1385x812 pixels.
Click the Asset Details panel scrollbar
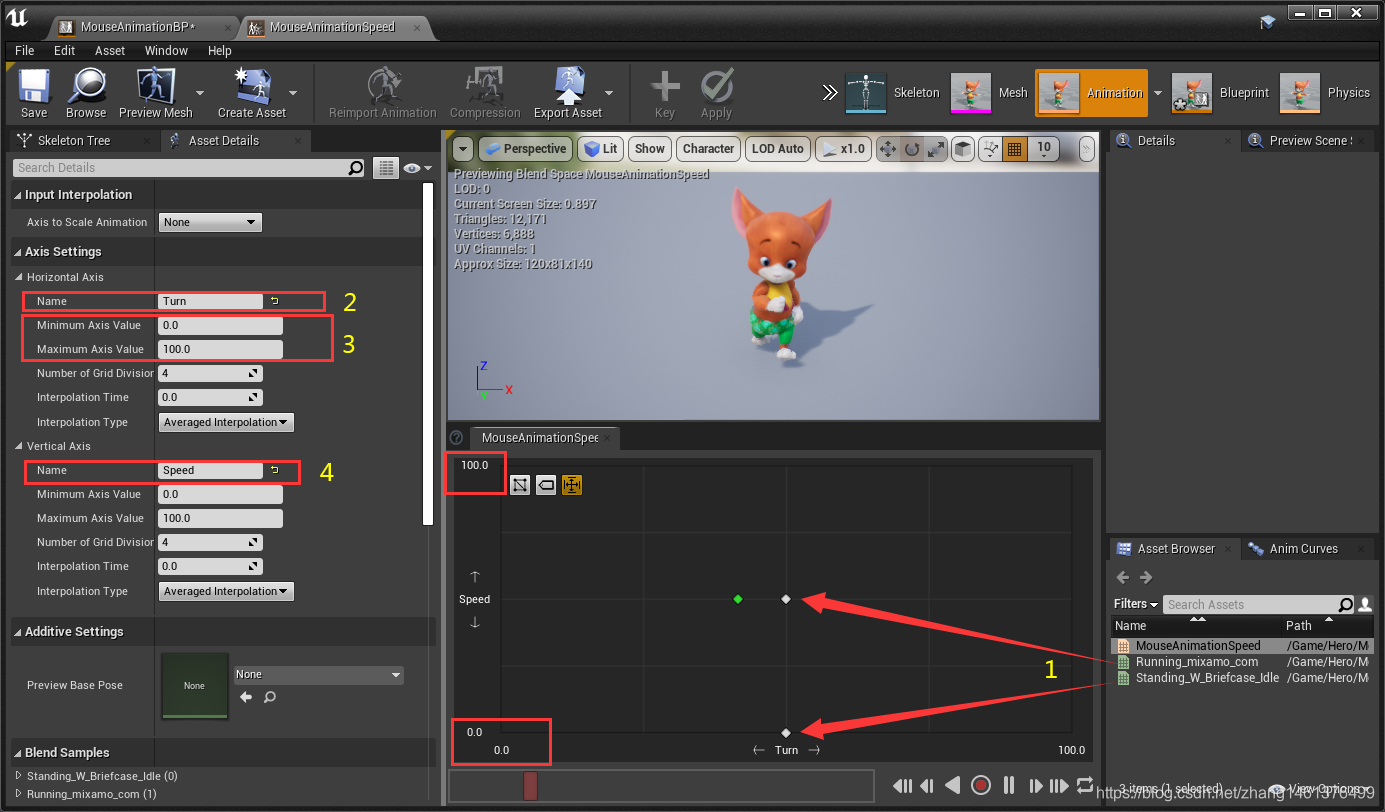(x=428, y=354)
